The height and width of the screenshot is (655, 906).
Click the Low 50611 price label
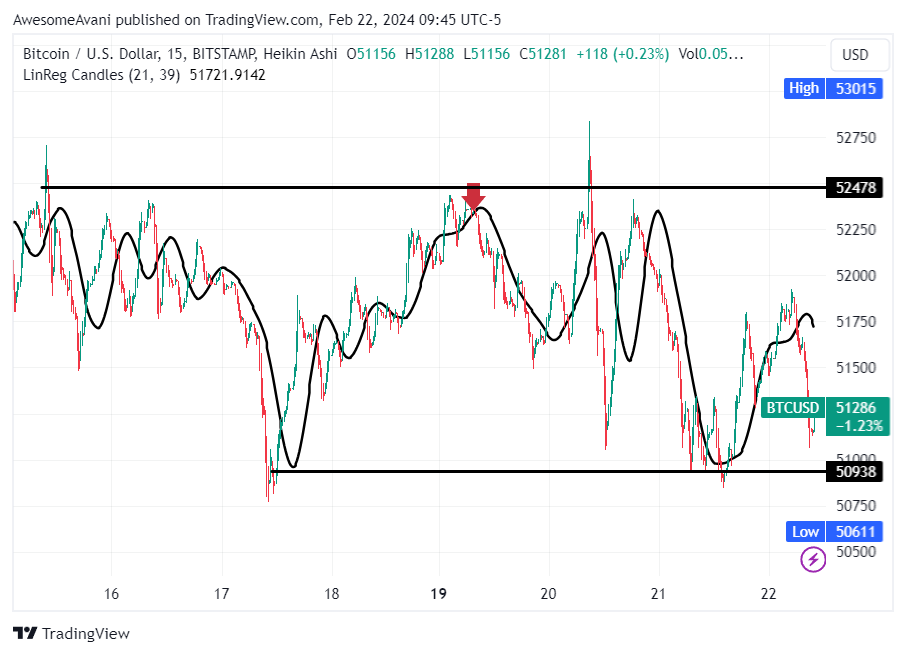coord(834,531)
